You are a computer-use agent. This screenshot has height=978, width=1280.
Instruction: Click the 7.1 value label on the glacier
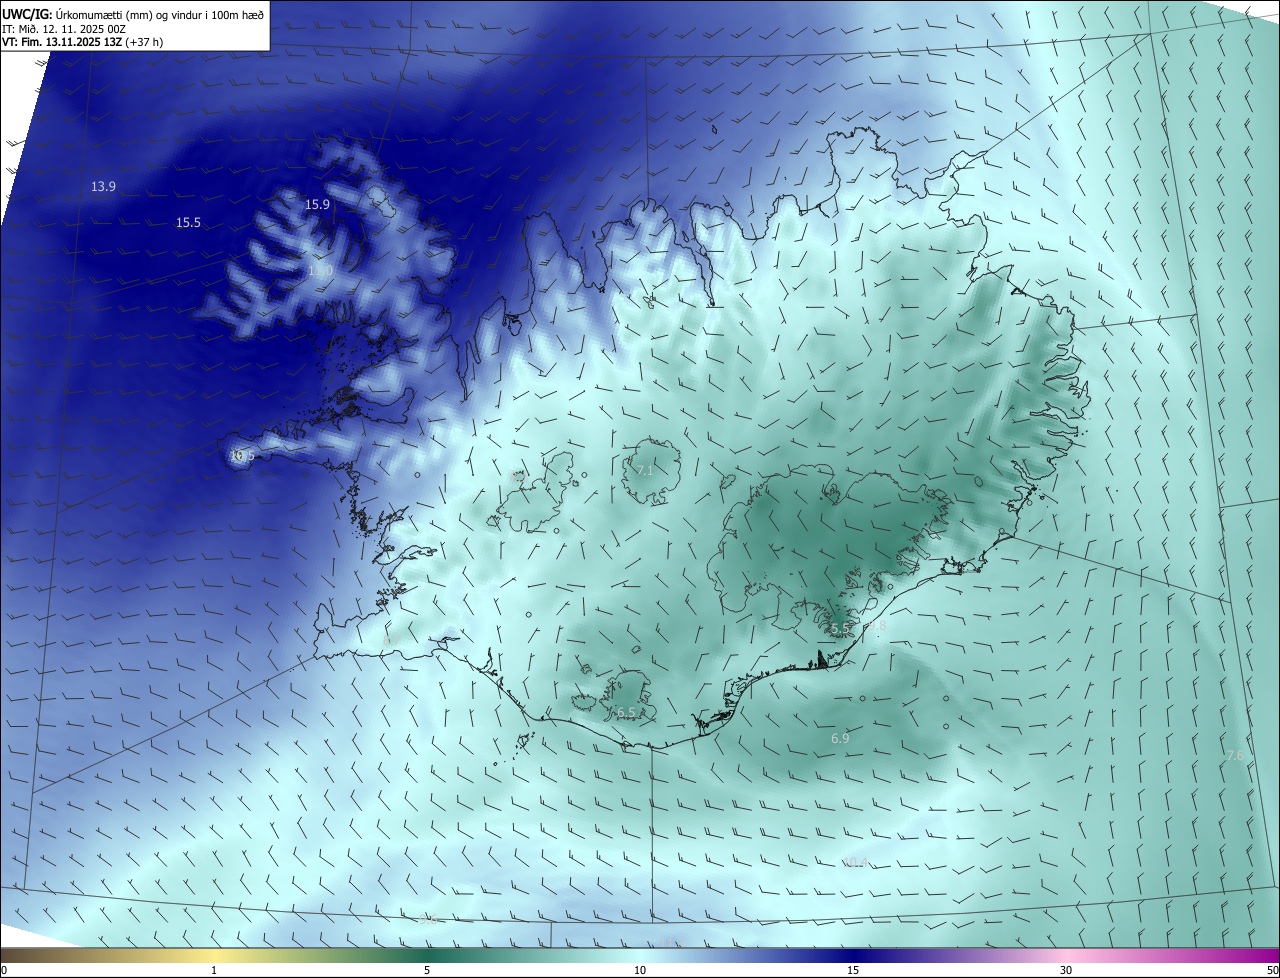644,470
